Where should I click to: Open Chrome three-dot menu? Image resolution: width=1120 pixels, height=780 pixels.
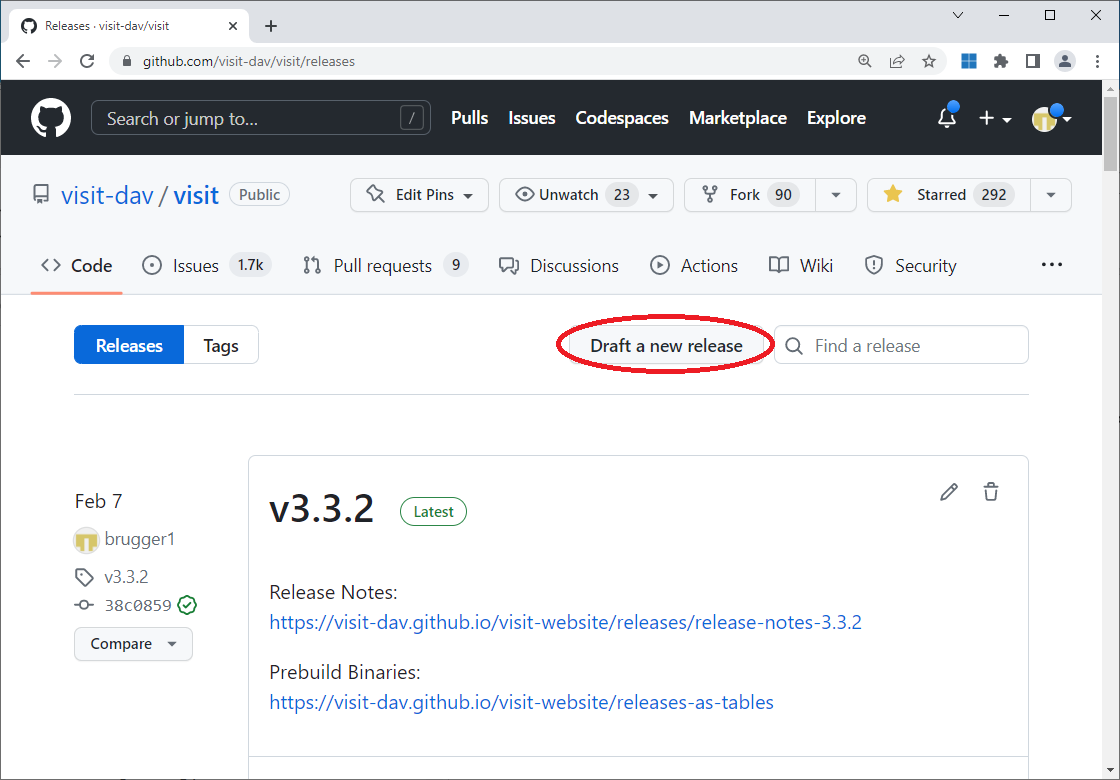tap(1097, 61)
